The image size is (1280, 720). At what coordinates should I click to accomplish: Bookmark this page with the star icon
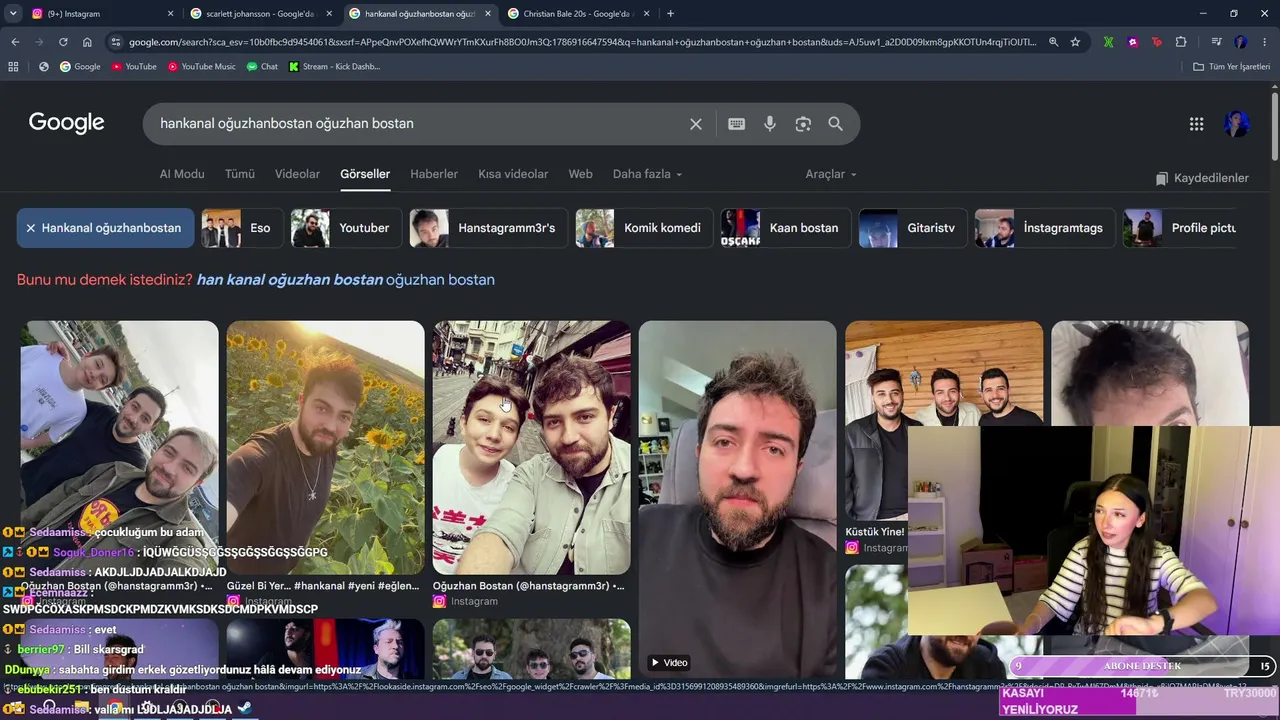point(1075,42)
